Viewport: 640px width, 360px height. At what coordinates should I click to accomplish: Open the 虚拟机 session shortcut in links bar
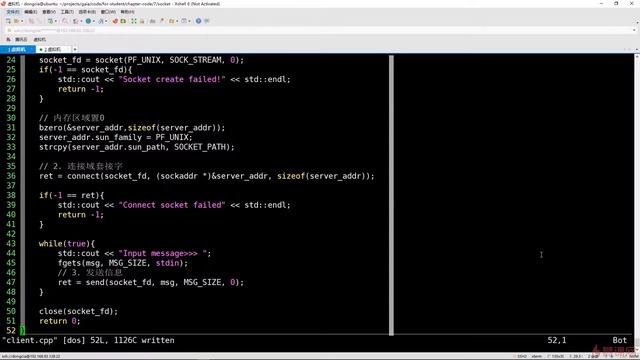[x=40, y=40]
